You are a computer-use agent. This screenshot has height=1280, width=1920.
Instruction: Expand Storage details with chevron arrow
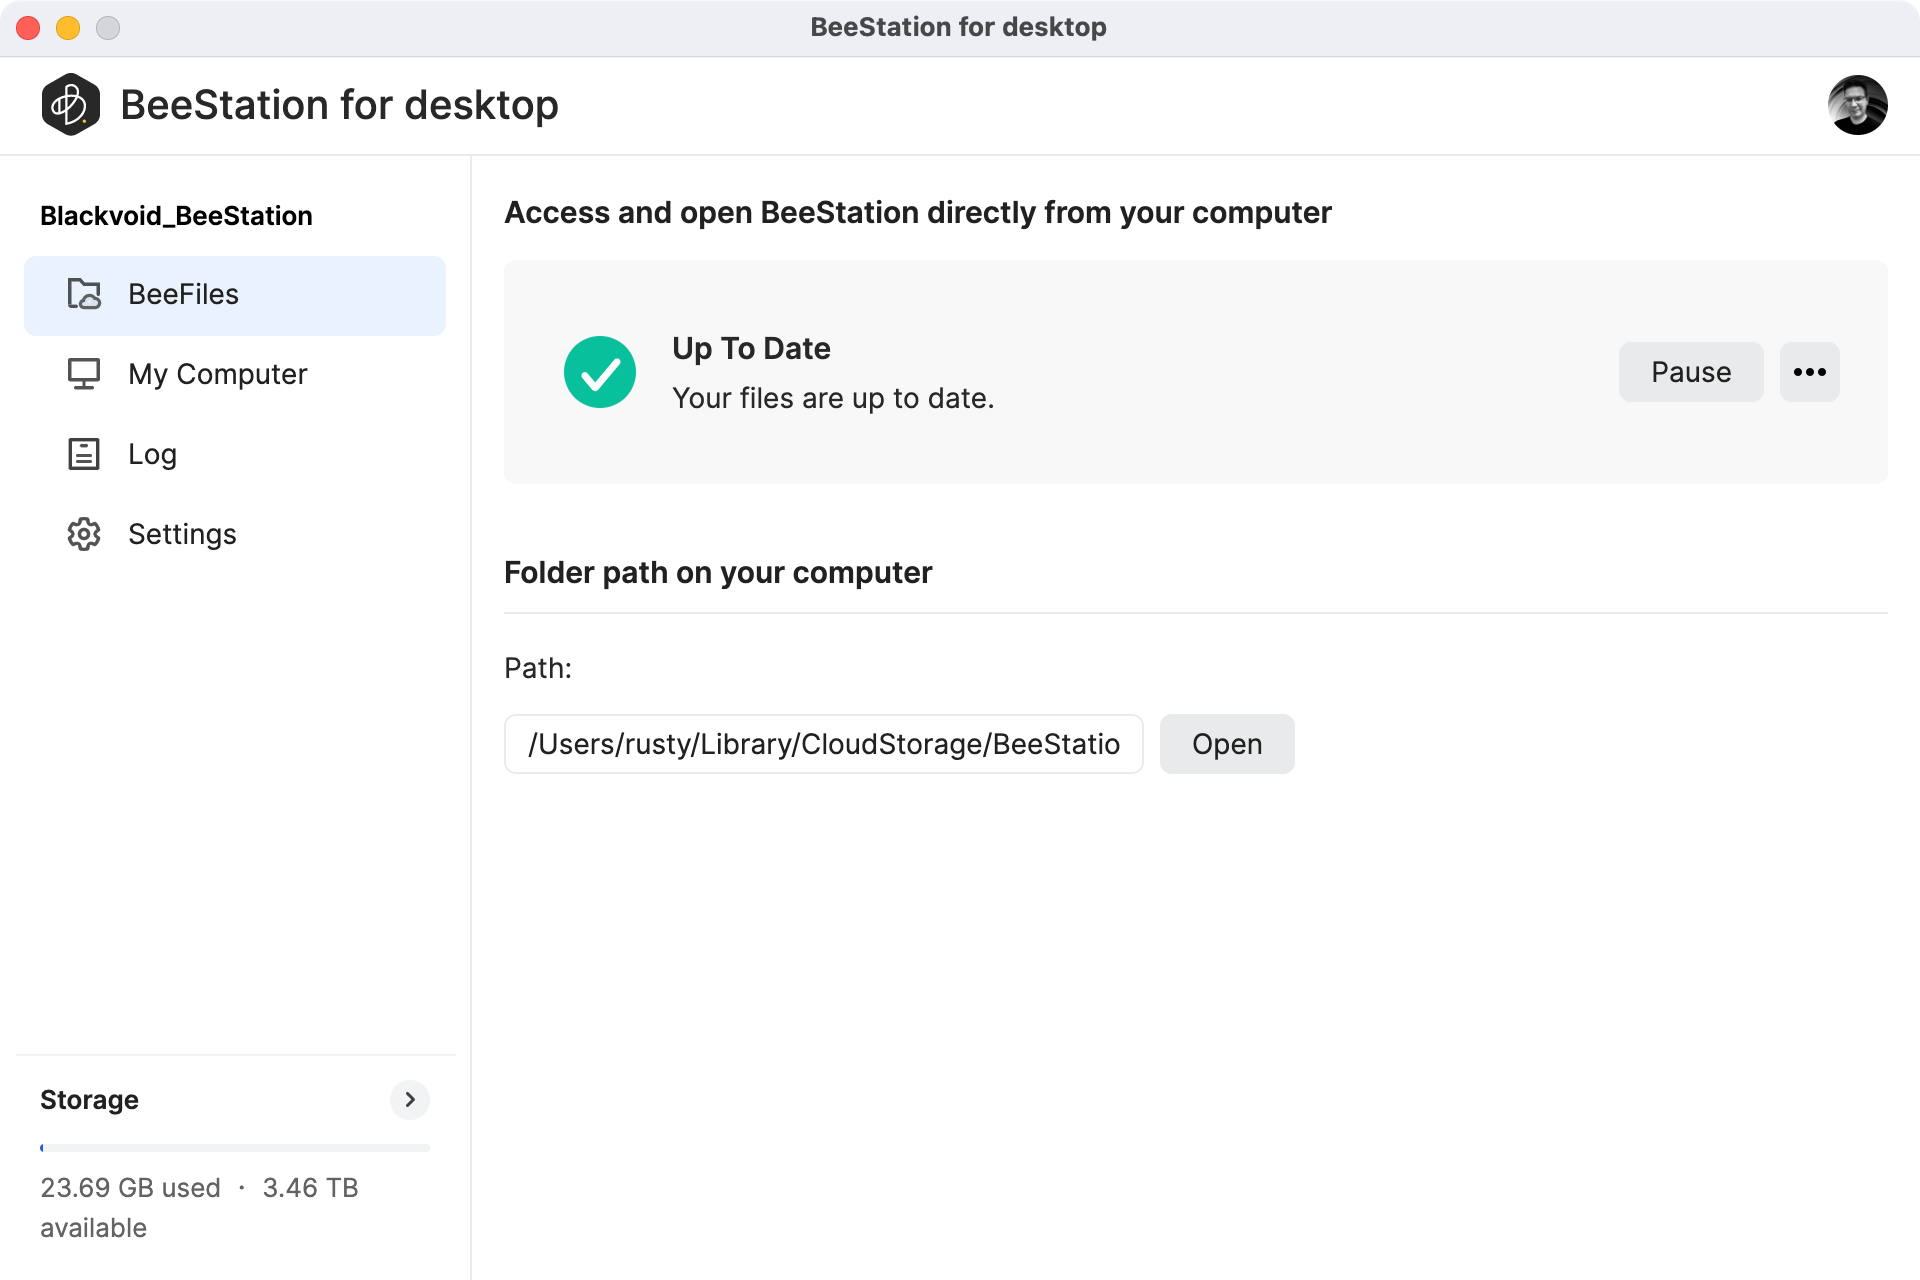click(410, 1100)
